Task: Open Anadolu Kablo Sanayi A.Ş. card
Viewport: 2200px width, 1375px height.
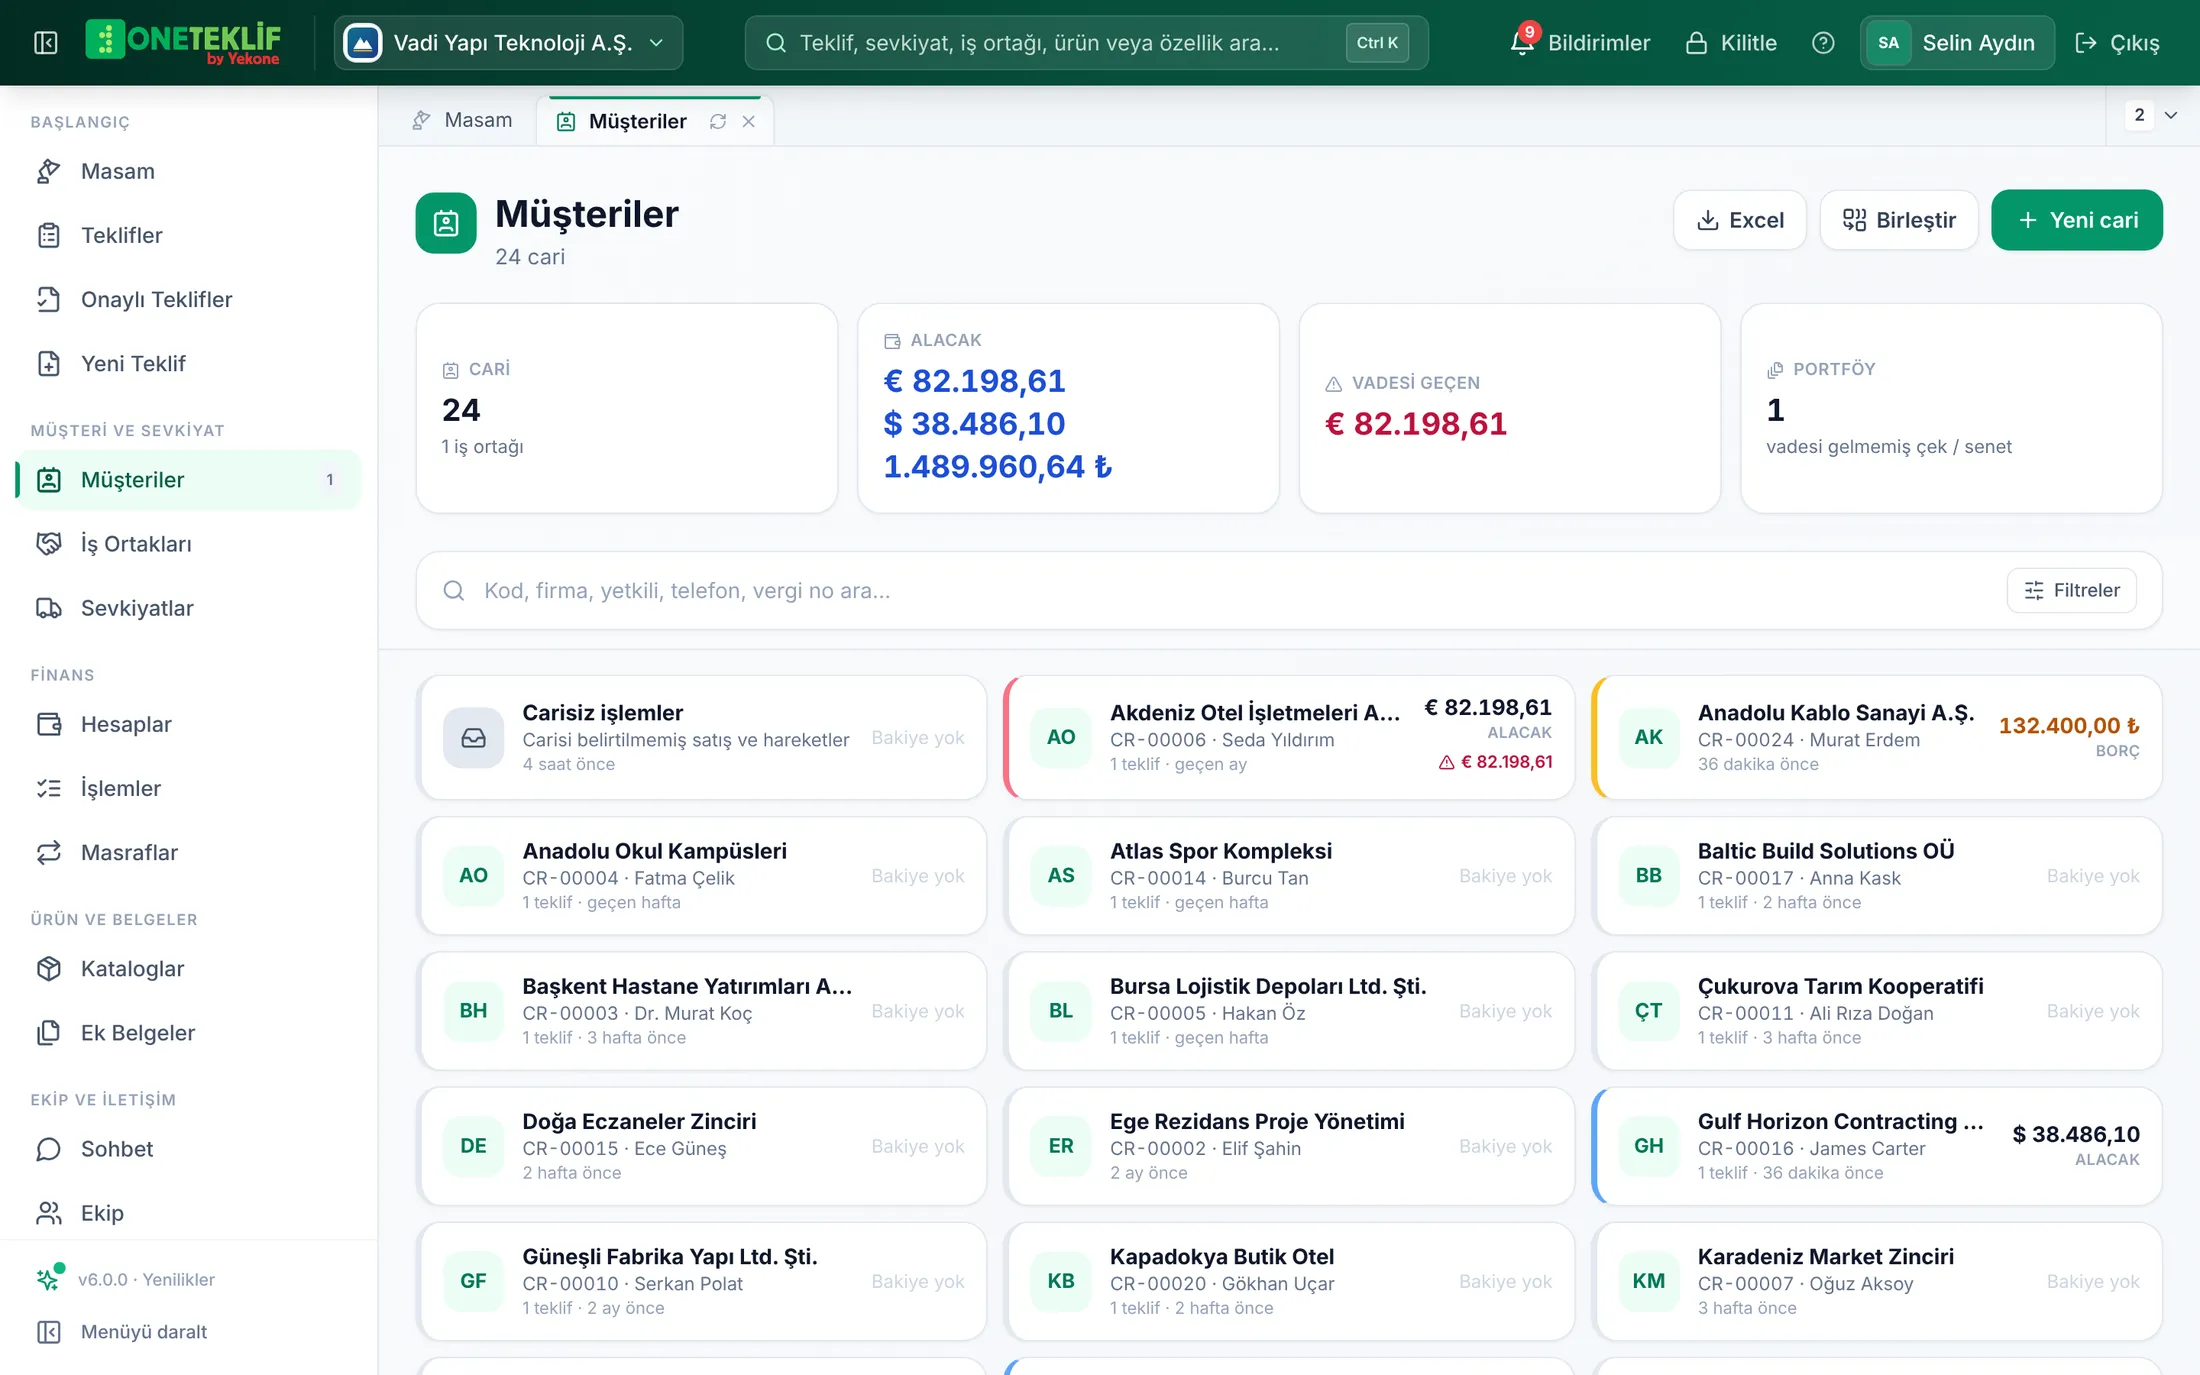Action: tap(1877, 737)
